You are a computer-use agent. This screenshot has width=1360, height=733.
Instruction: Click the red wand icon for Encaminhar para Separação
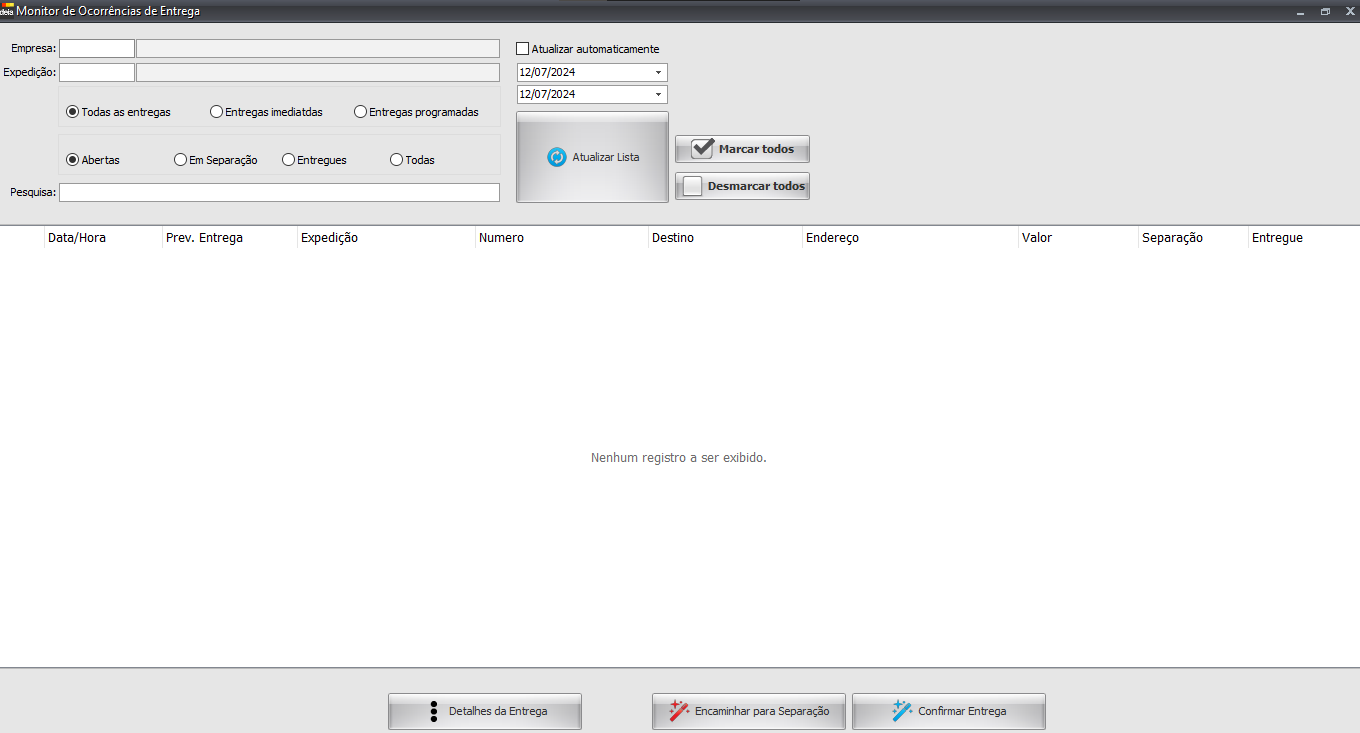[x=679, y=711]
